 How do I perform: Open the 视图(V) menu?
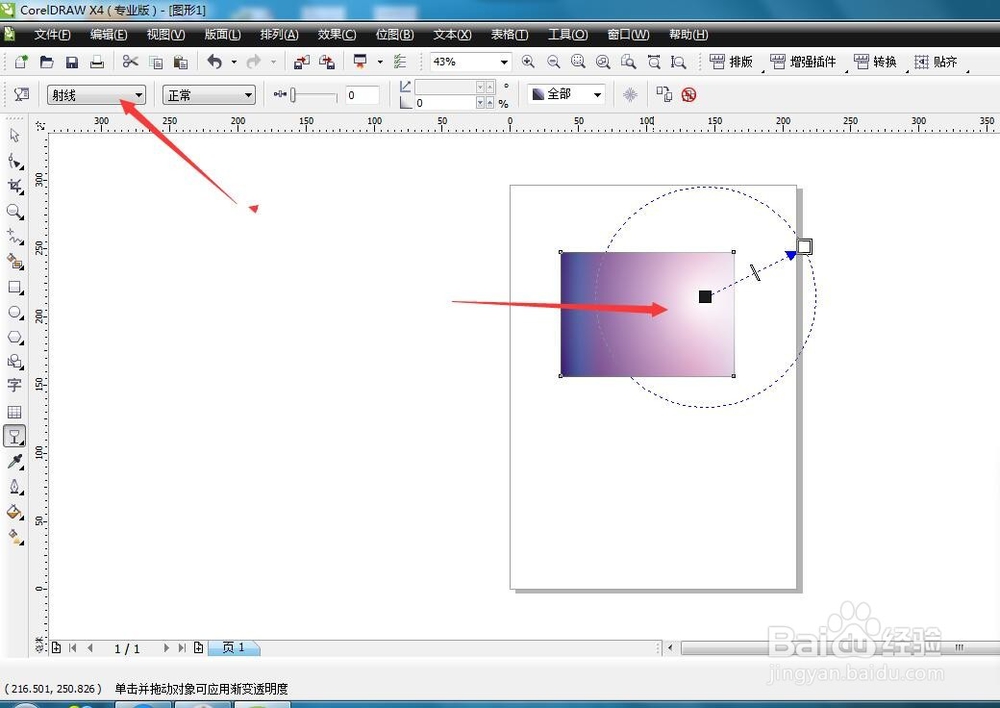166,34
